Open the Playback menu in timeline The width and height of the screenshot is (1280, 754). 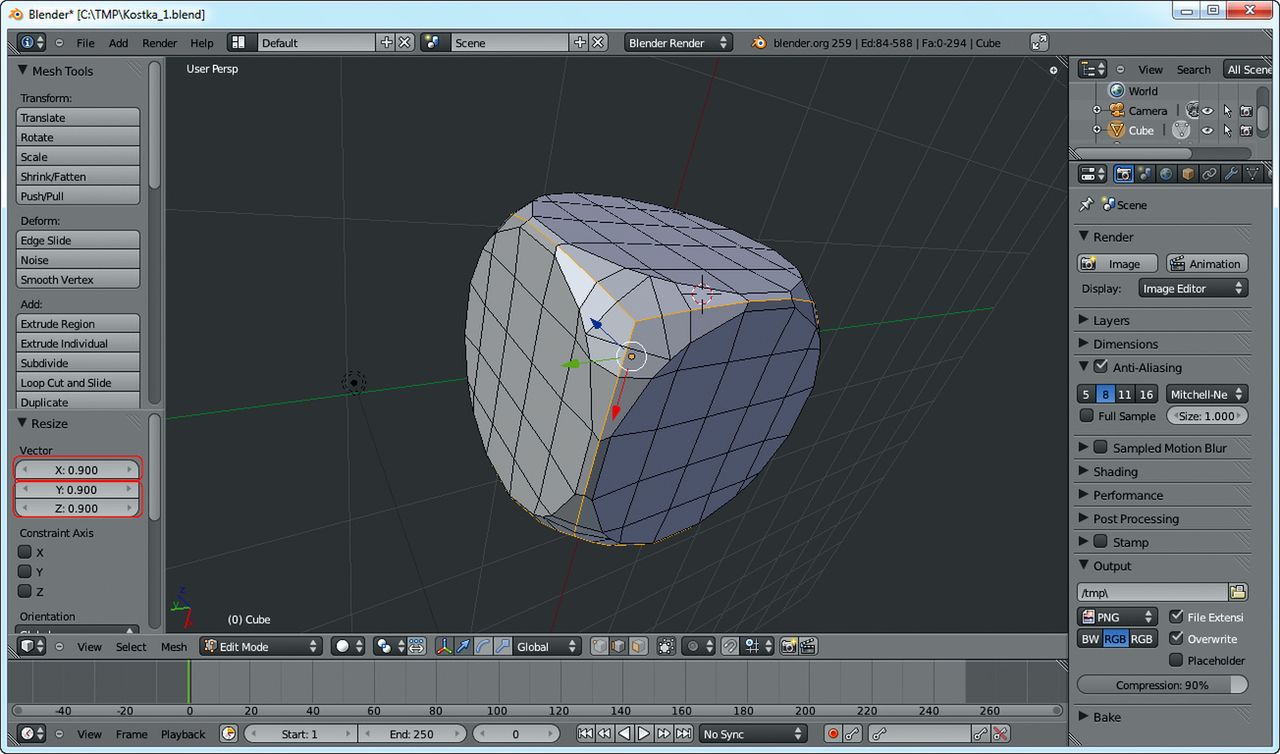[183, 734]
